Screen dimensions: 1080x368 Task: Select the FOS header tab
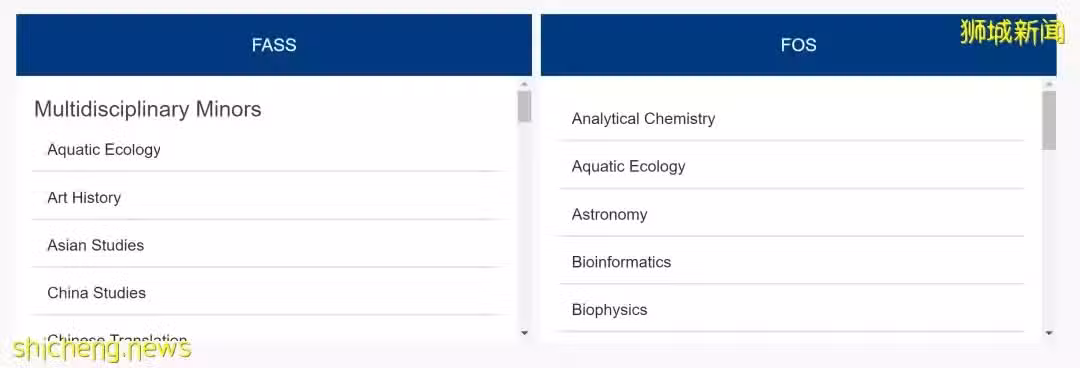798,45
